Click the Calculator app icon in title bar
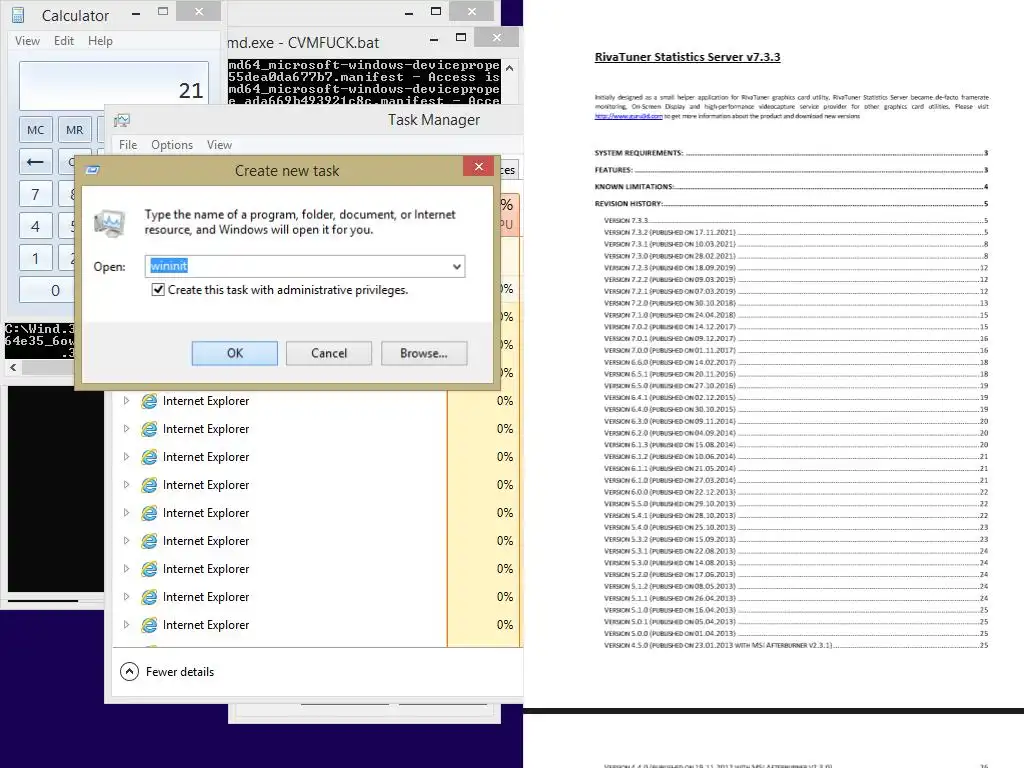 click(x=18, y=15)
